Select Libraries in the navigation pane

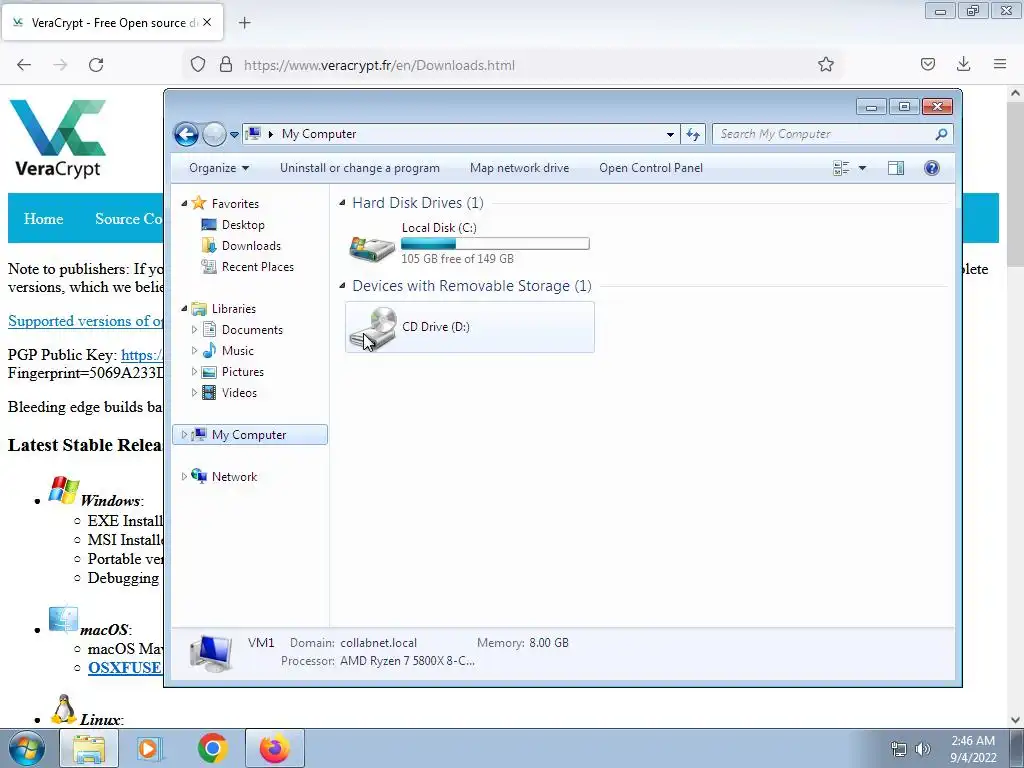(x=234, y=308)
